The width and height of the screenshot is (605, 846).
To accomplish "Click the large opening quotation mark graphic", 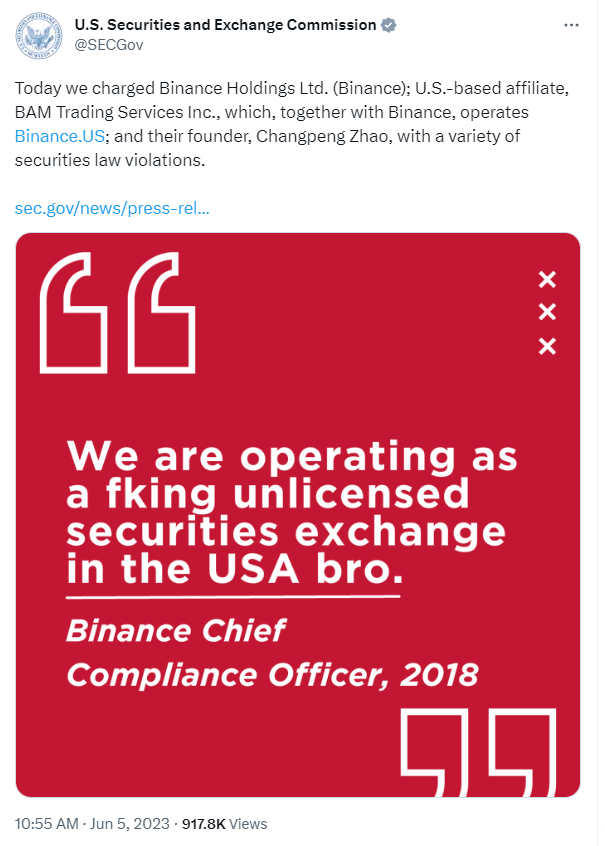I will click(x=117, y=312).
